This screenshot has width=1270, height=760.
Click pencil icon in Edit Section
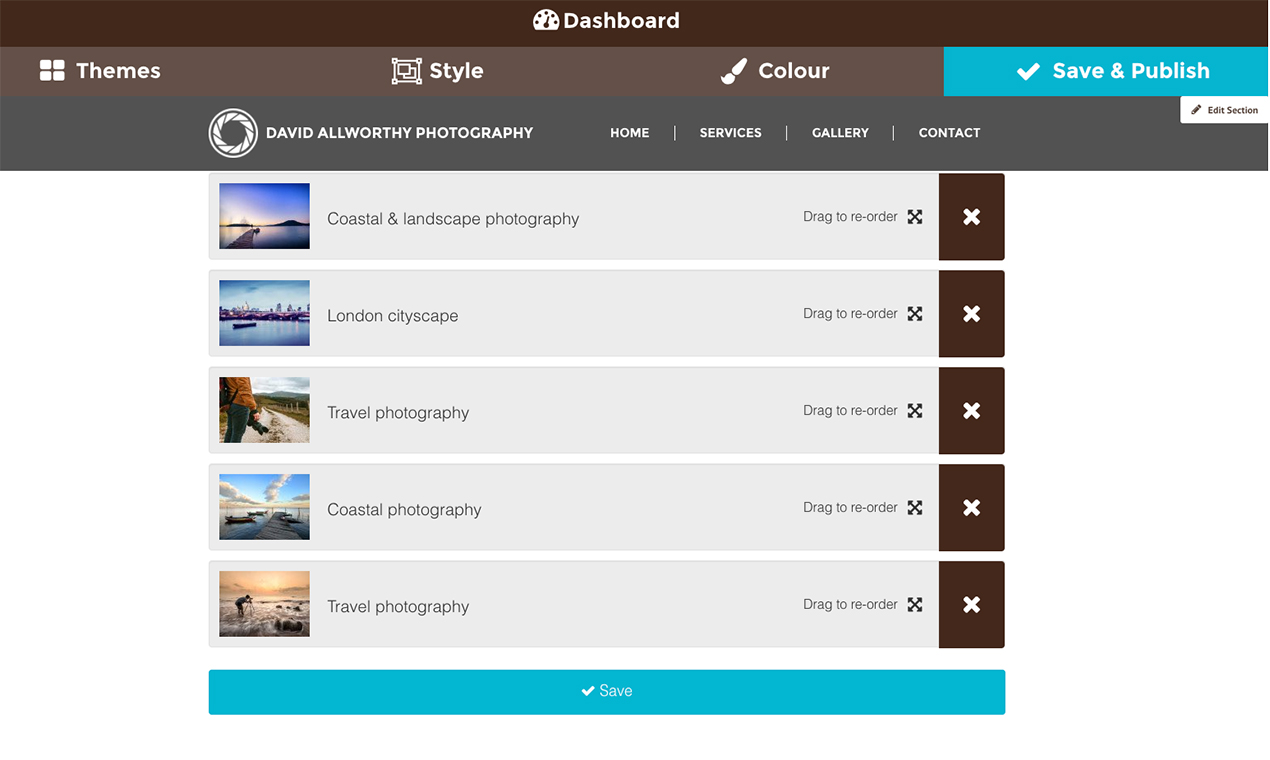[x=1196, y=110]
